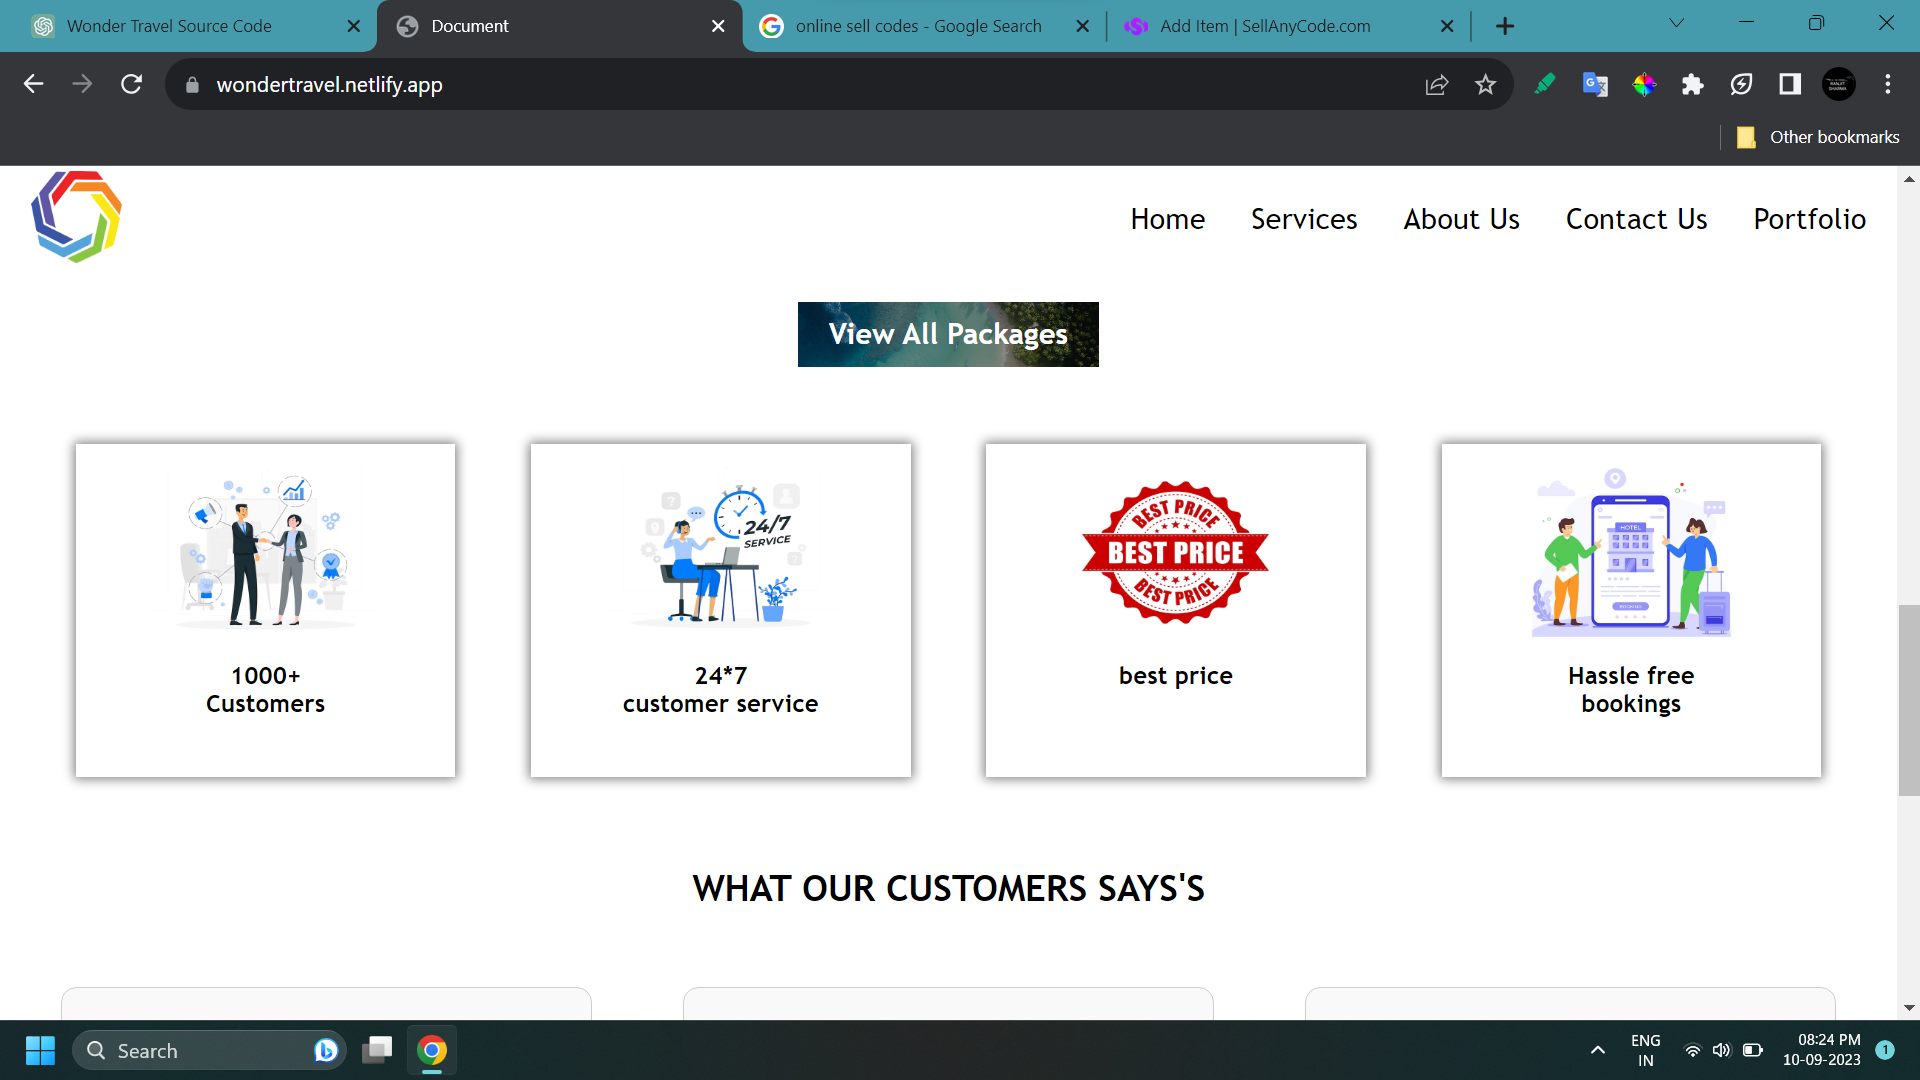1920x1080 pixels.
Task: Open the Google Translate extension
Action: click(x=1595, y=85)
